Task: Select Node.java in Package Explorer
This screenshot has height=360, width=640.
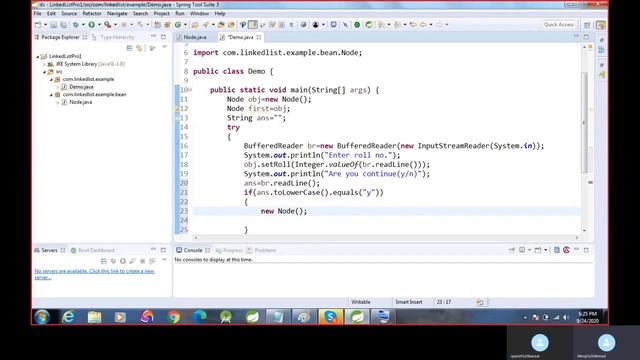Action: click(x=80, y=102)
